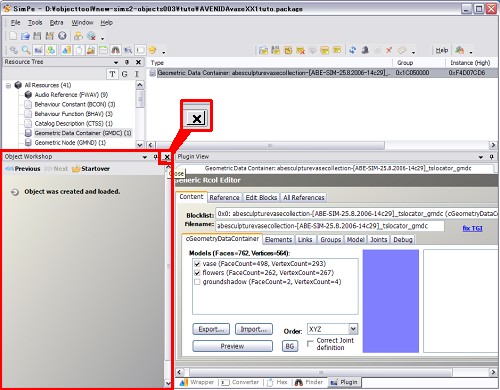Select Geometric Node (GMND) tree item
The width and height of the screenshot is (500, 390).
pos(70,143)
